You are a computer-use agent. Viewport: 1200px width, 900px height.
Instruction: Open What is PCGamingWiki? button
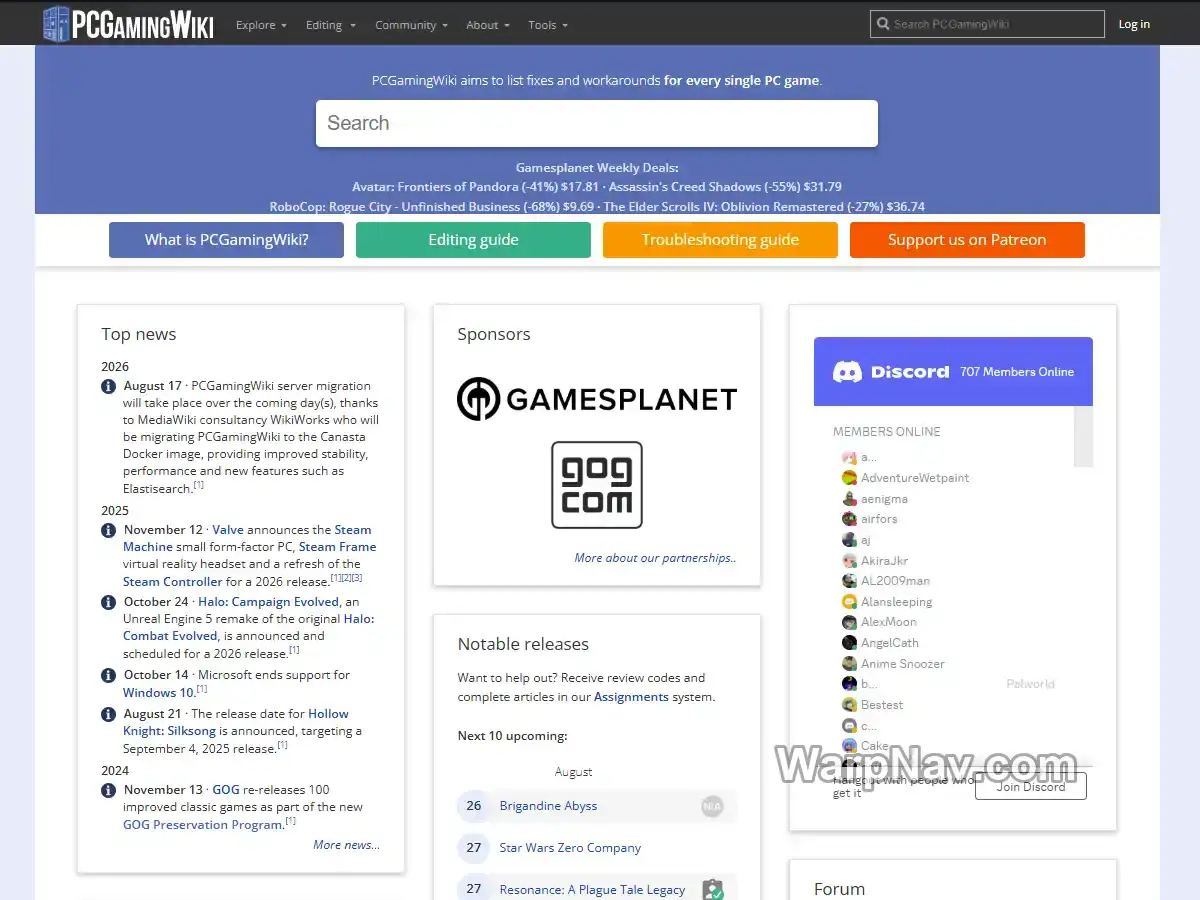click(x=226, y=240)
